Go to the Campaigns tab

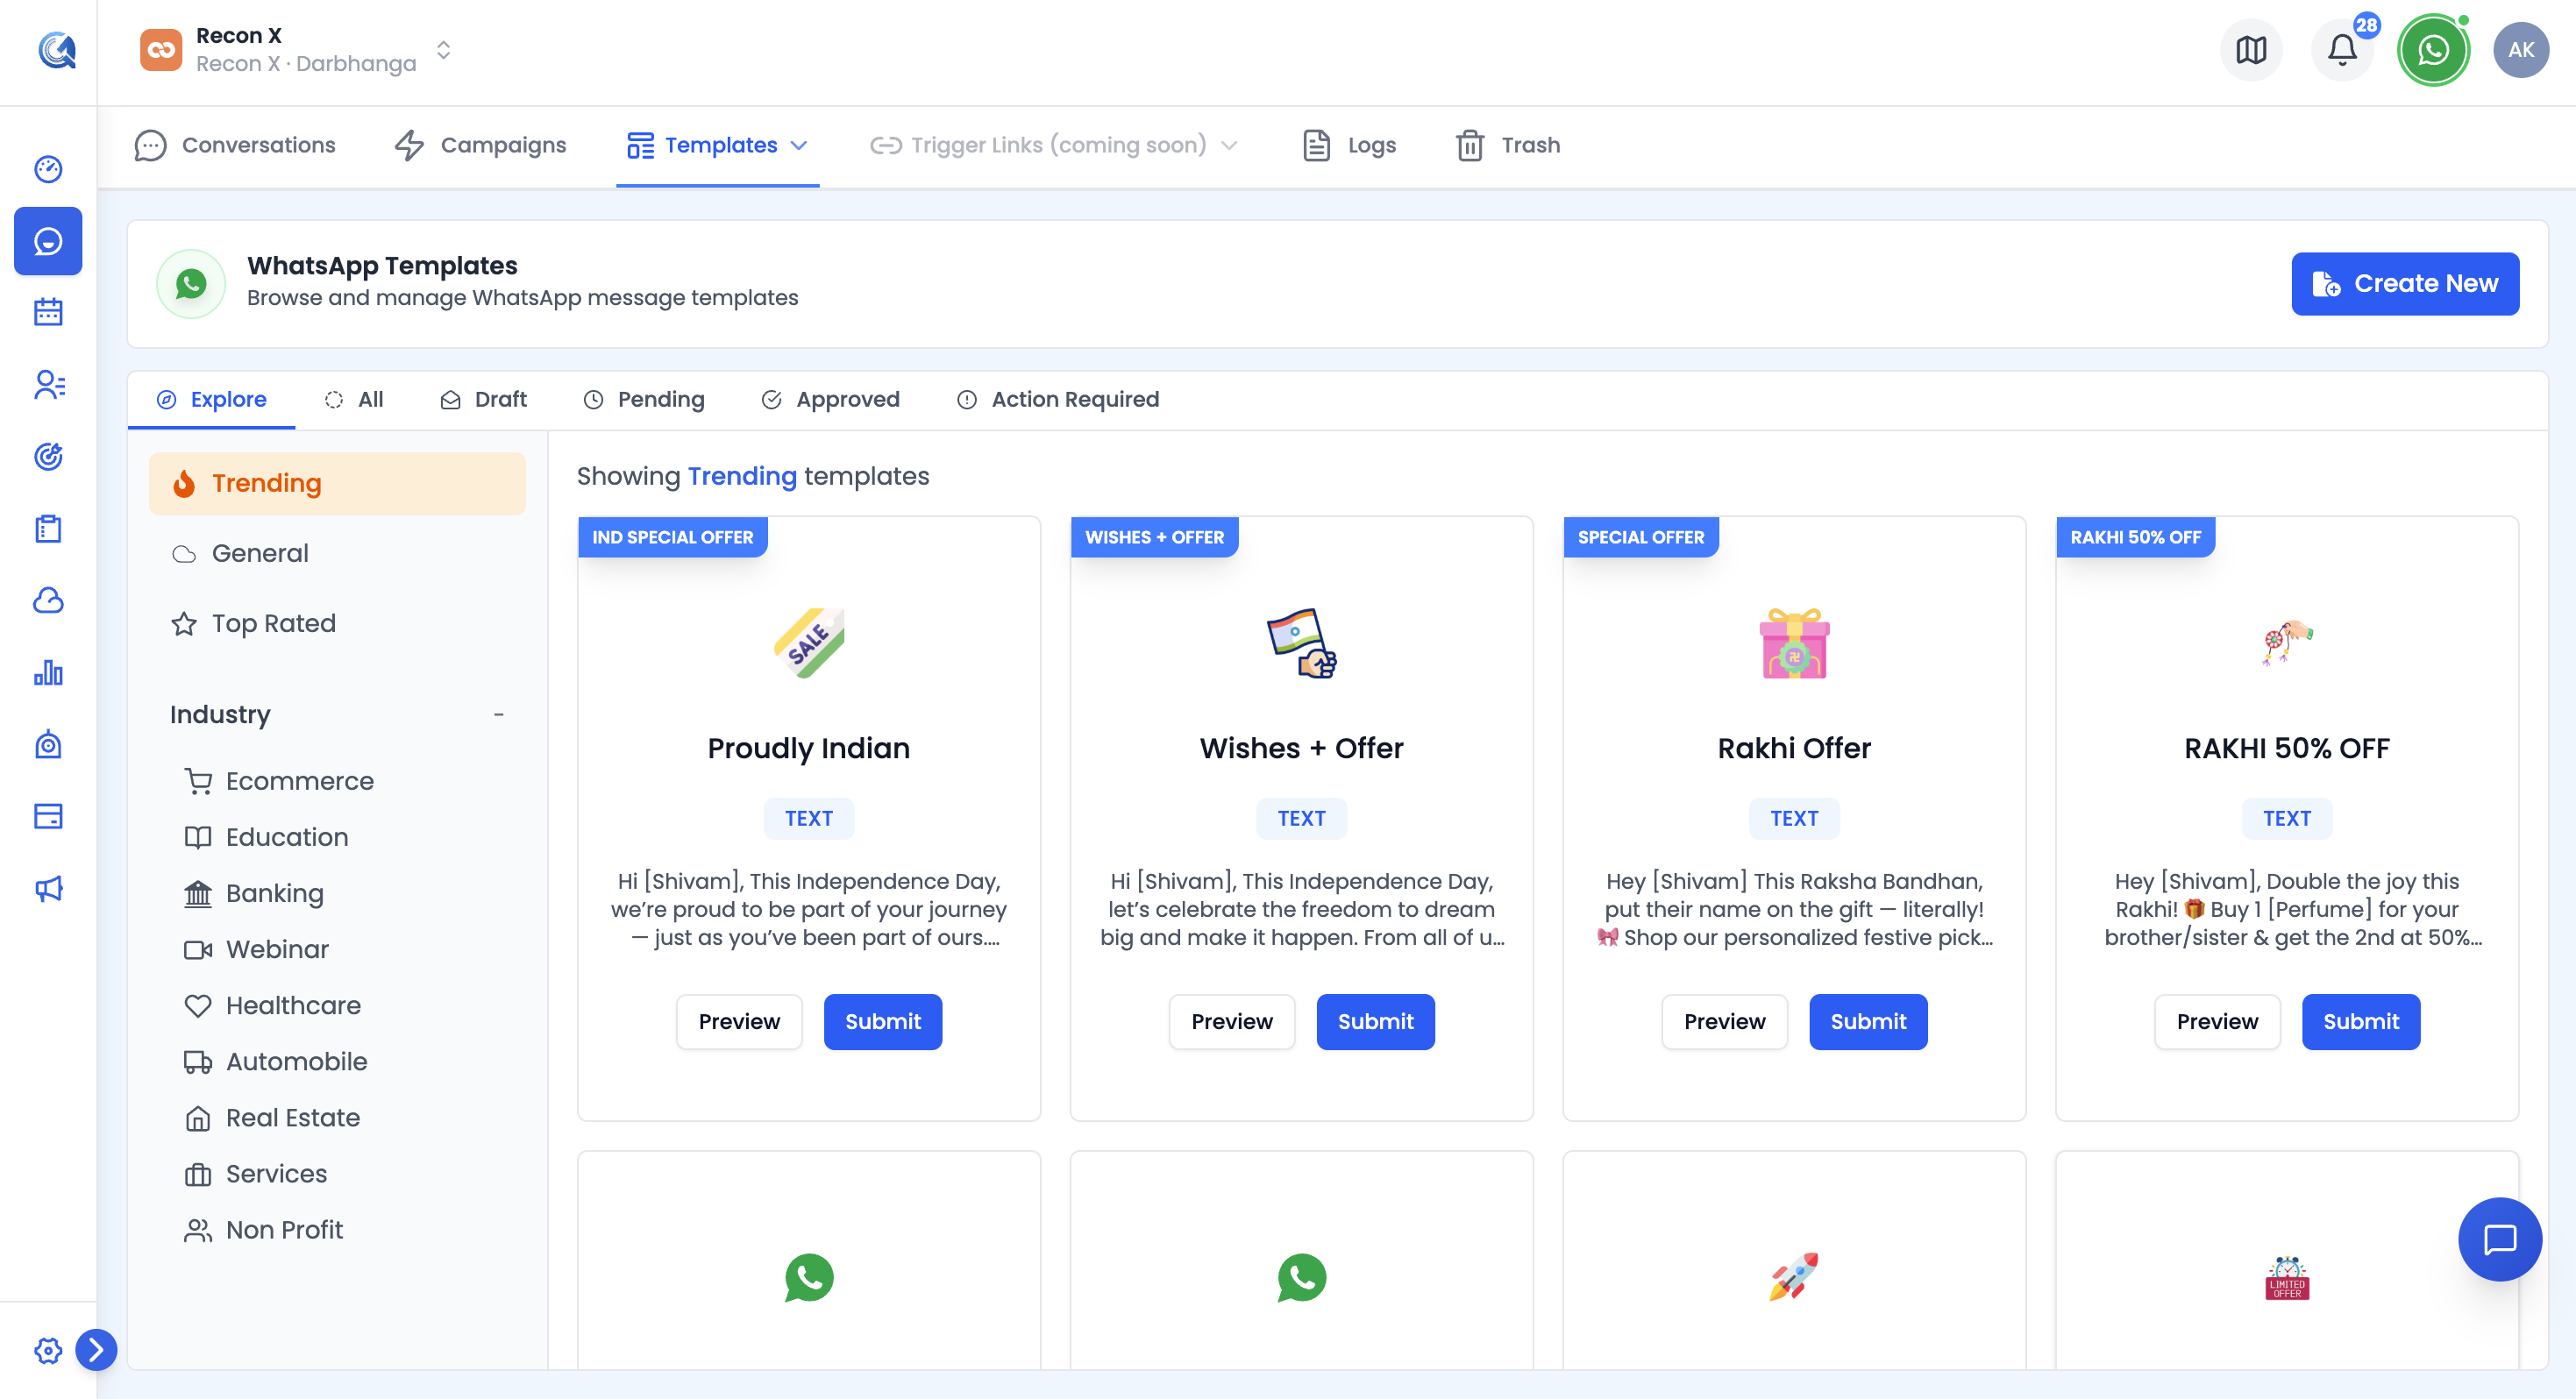point(481,145)
